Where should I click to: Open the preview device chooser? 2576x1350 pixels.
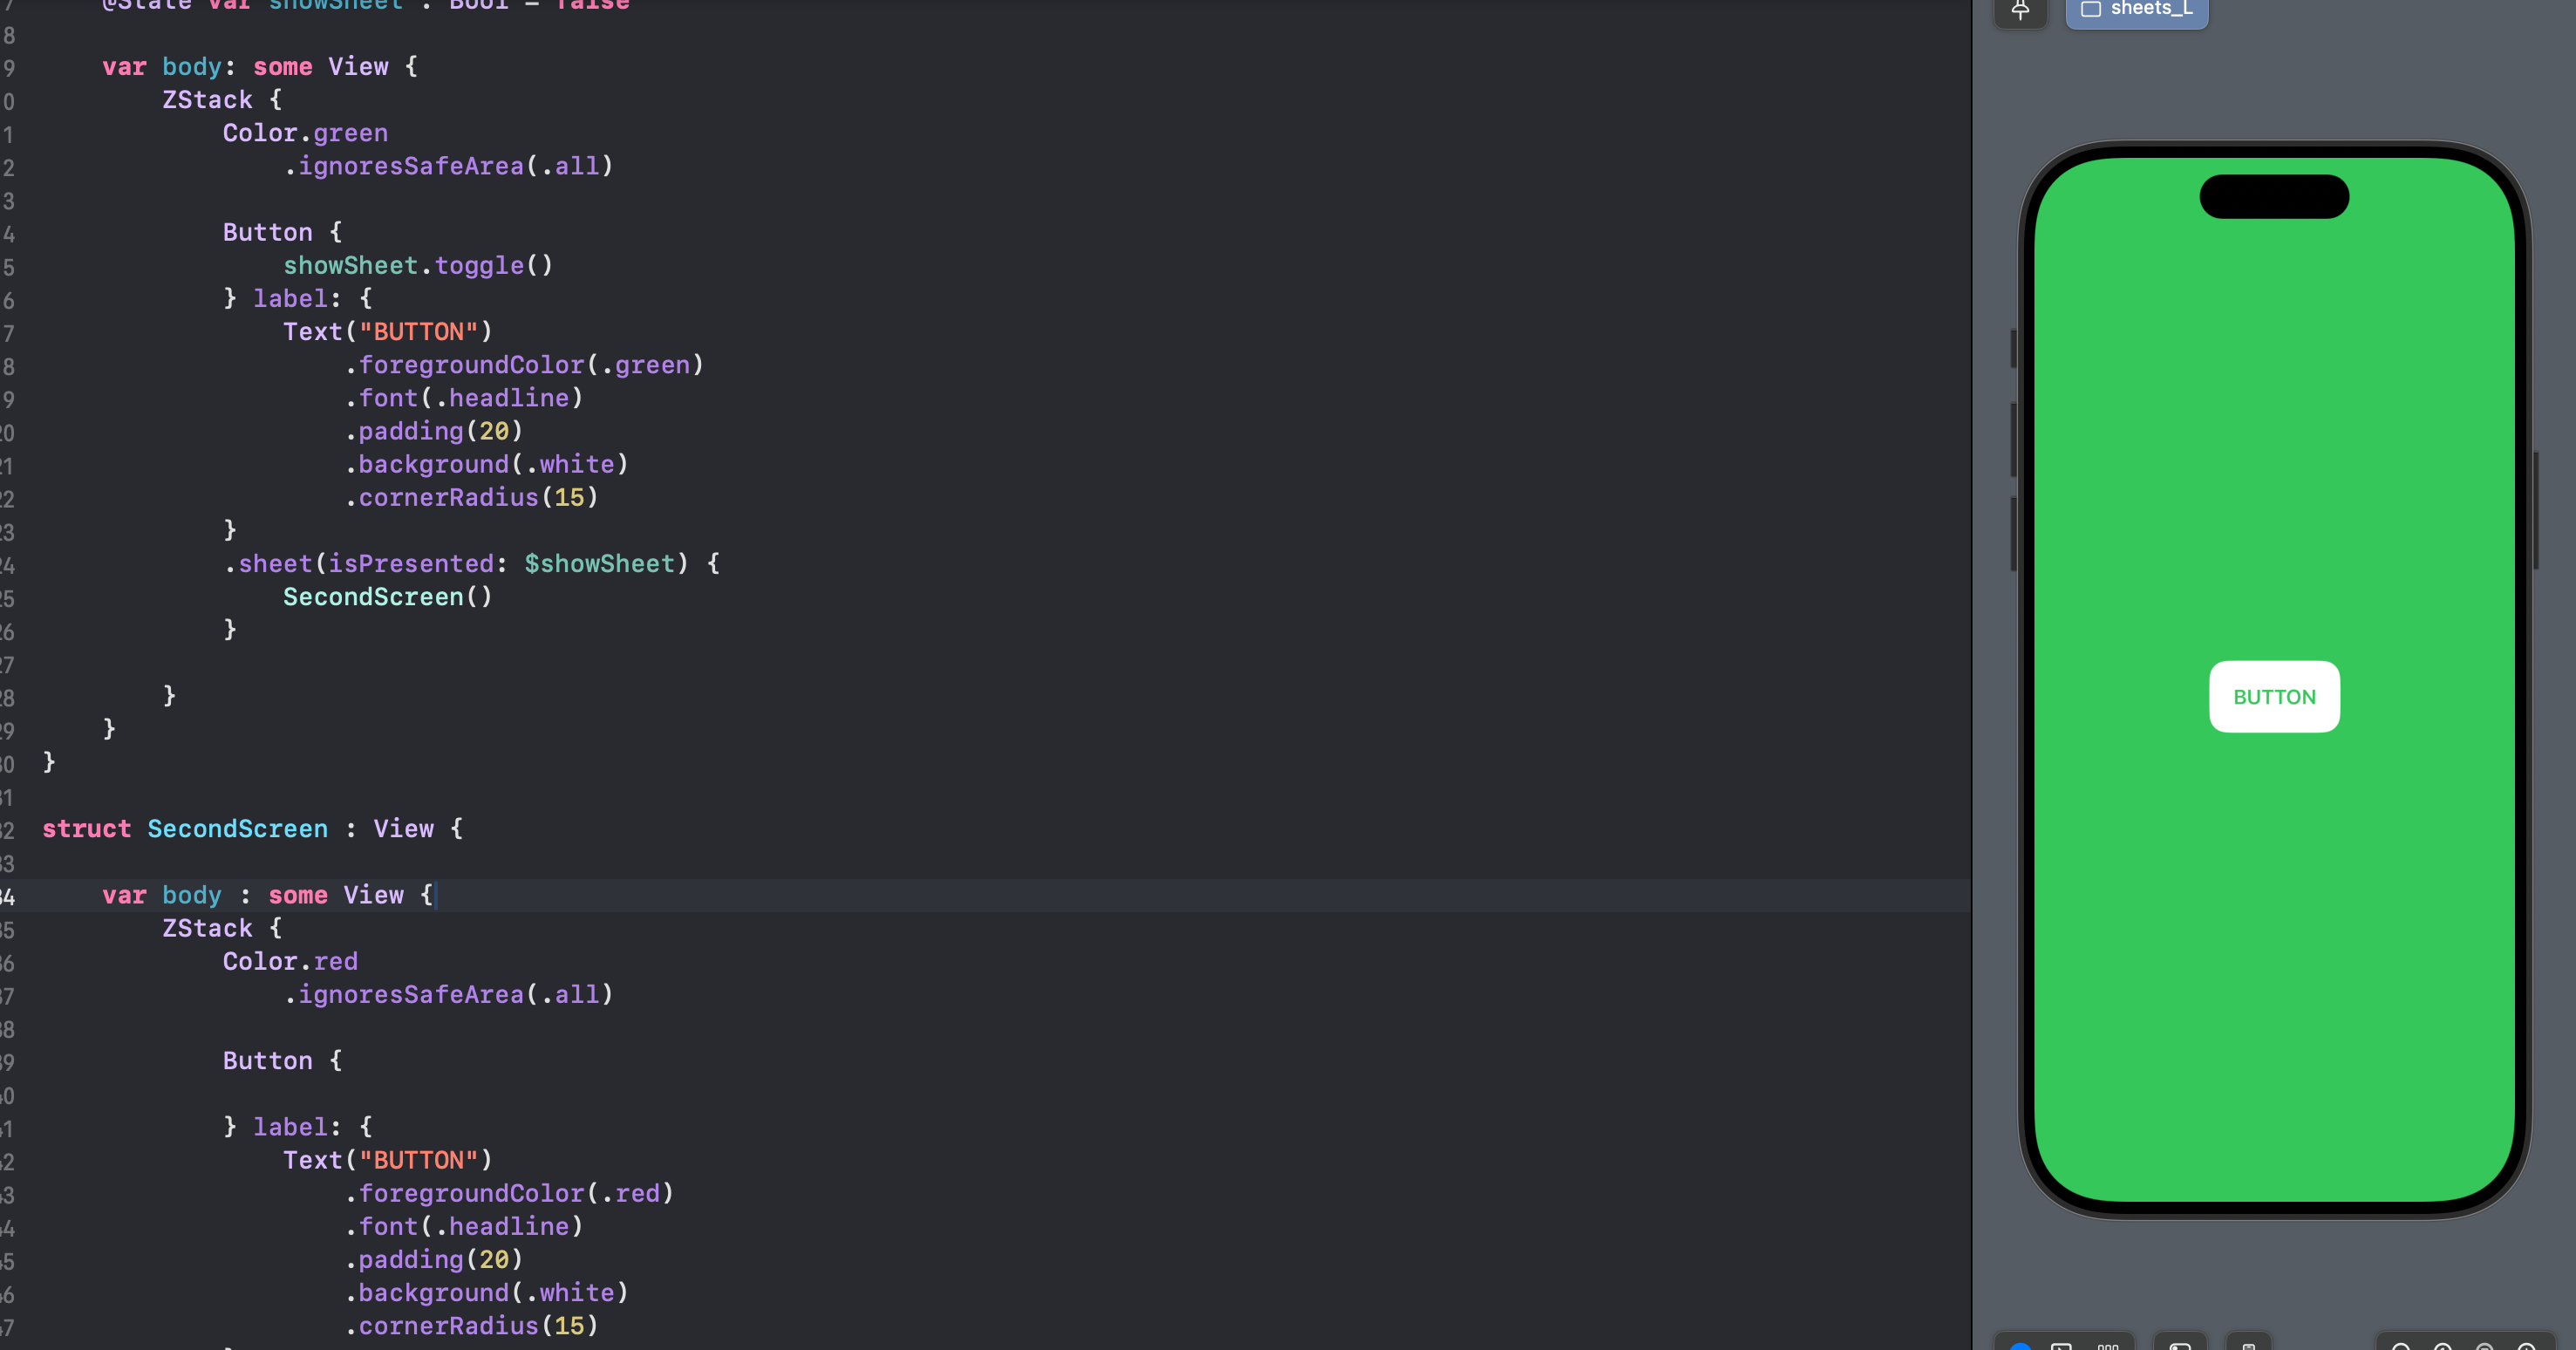pyautogui.click(x=2249, y=1345)
